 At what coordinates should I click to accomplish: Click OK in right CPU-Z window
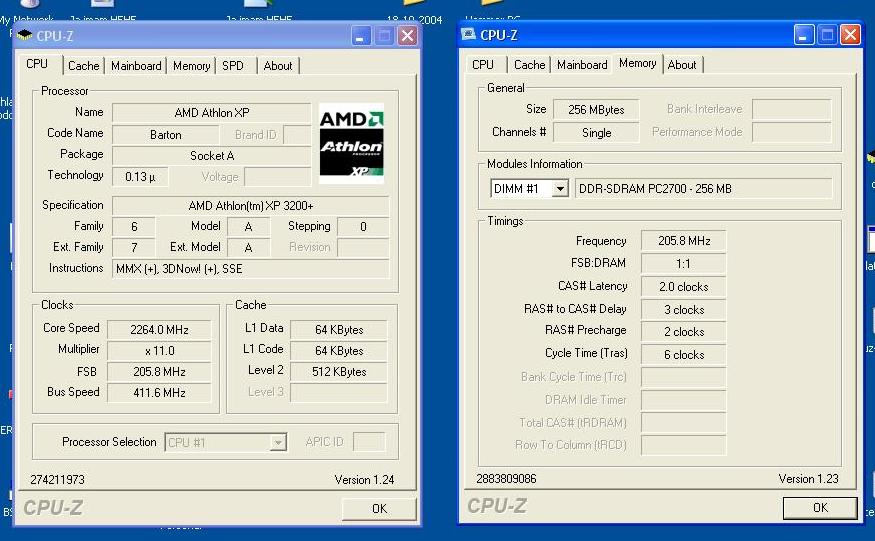(820, 508)
